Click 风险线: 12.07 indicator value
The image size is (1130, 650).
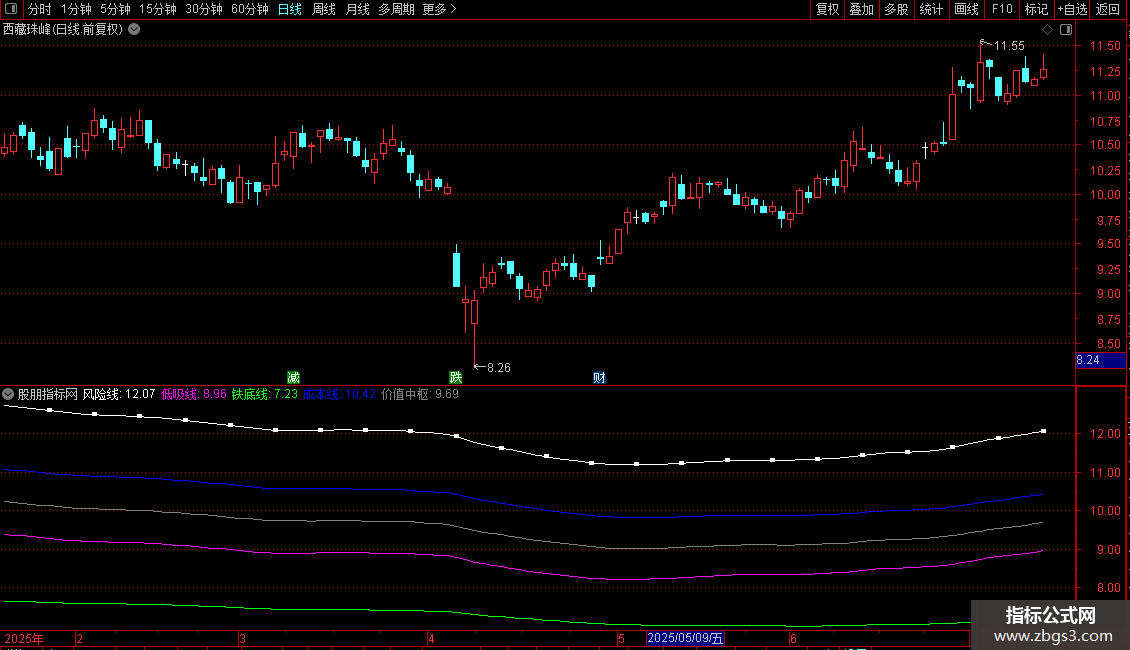[x=119, y=394]
